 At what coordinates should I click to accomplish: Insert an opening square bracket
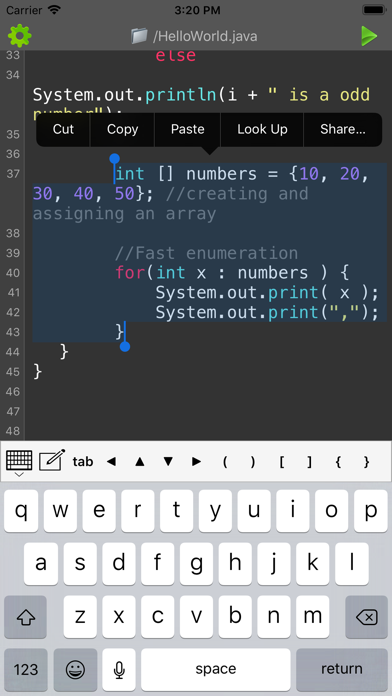[281, 462]
